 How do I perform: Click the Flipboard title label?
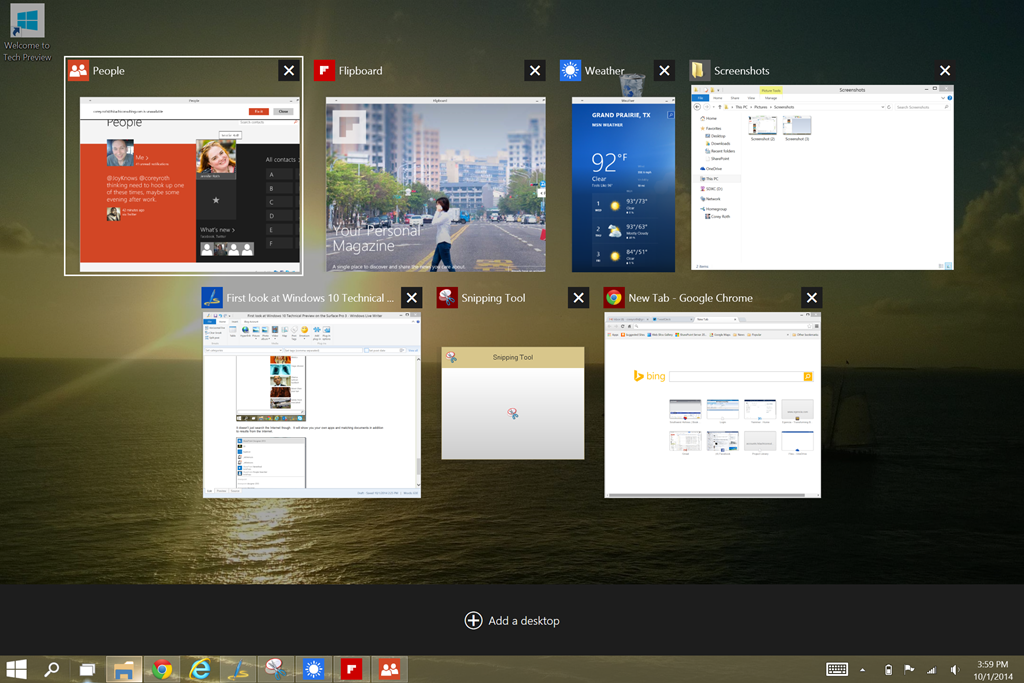(x=360, y=71)
